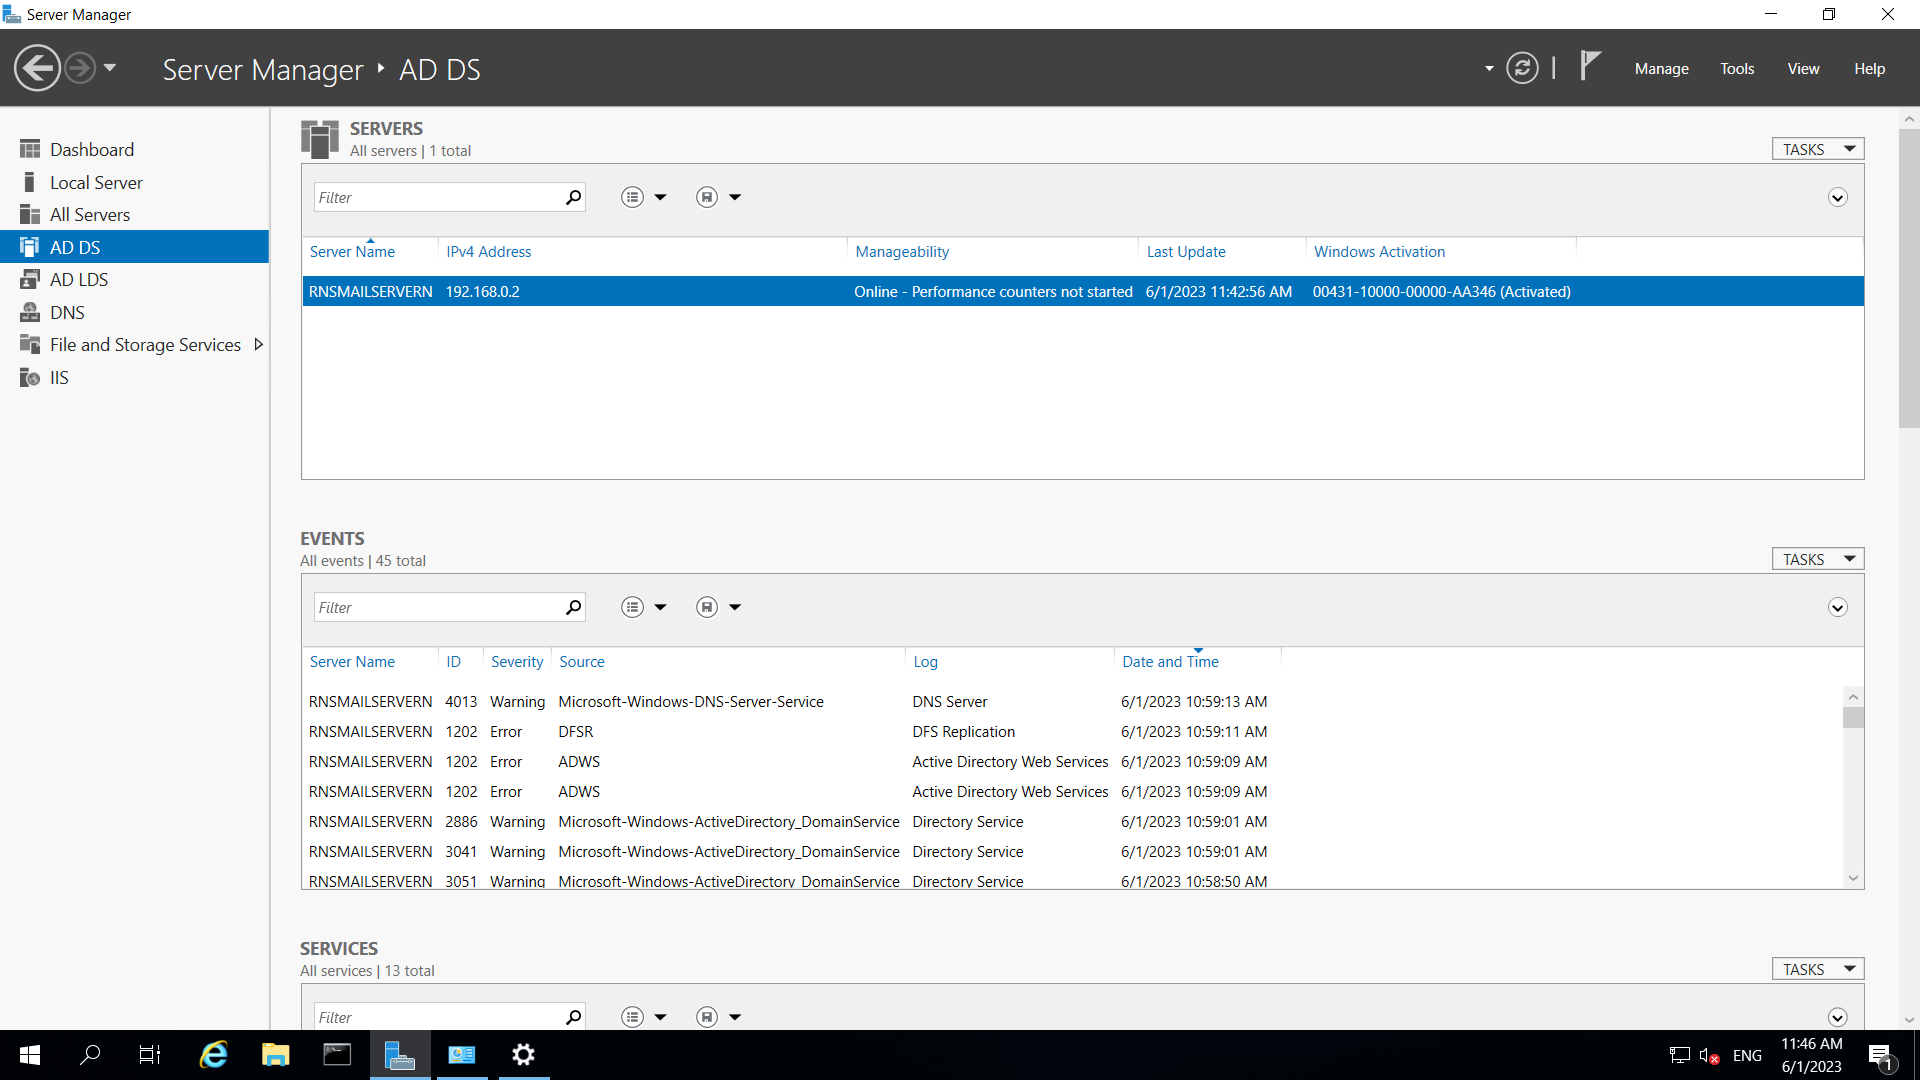This screenshot has width=1920, height=1080.
Task: Open the View menu
Action: (1803, 69)
